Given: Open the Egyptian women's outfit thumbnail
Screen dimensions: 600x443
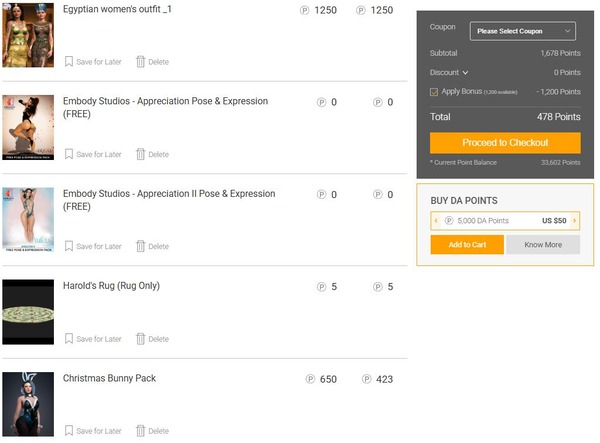Looking at the screenshot, I should click(28, 34).
